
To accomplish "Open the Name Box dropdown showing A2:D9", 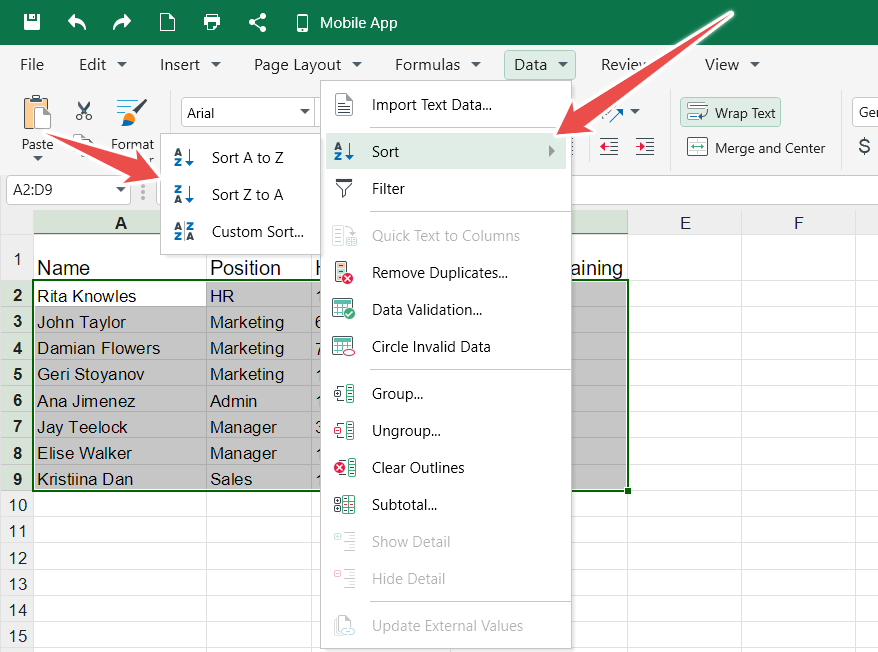I will click(121, 189).
